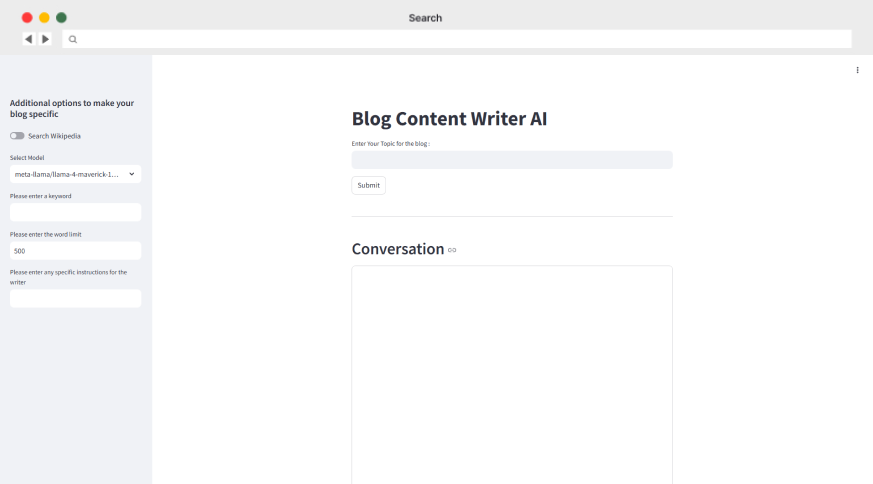Close the window with the red button

point(27,18)
